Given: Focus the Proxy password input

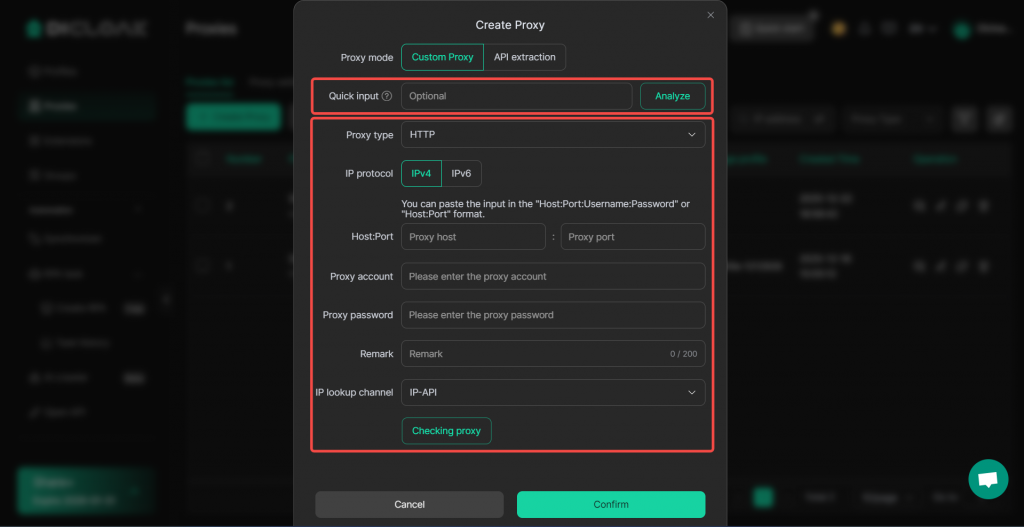Looking at the screenshot, I should click(552, 315).
